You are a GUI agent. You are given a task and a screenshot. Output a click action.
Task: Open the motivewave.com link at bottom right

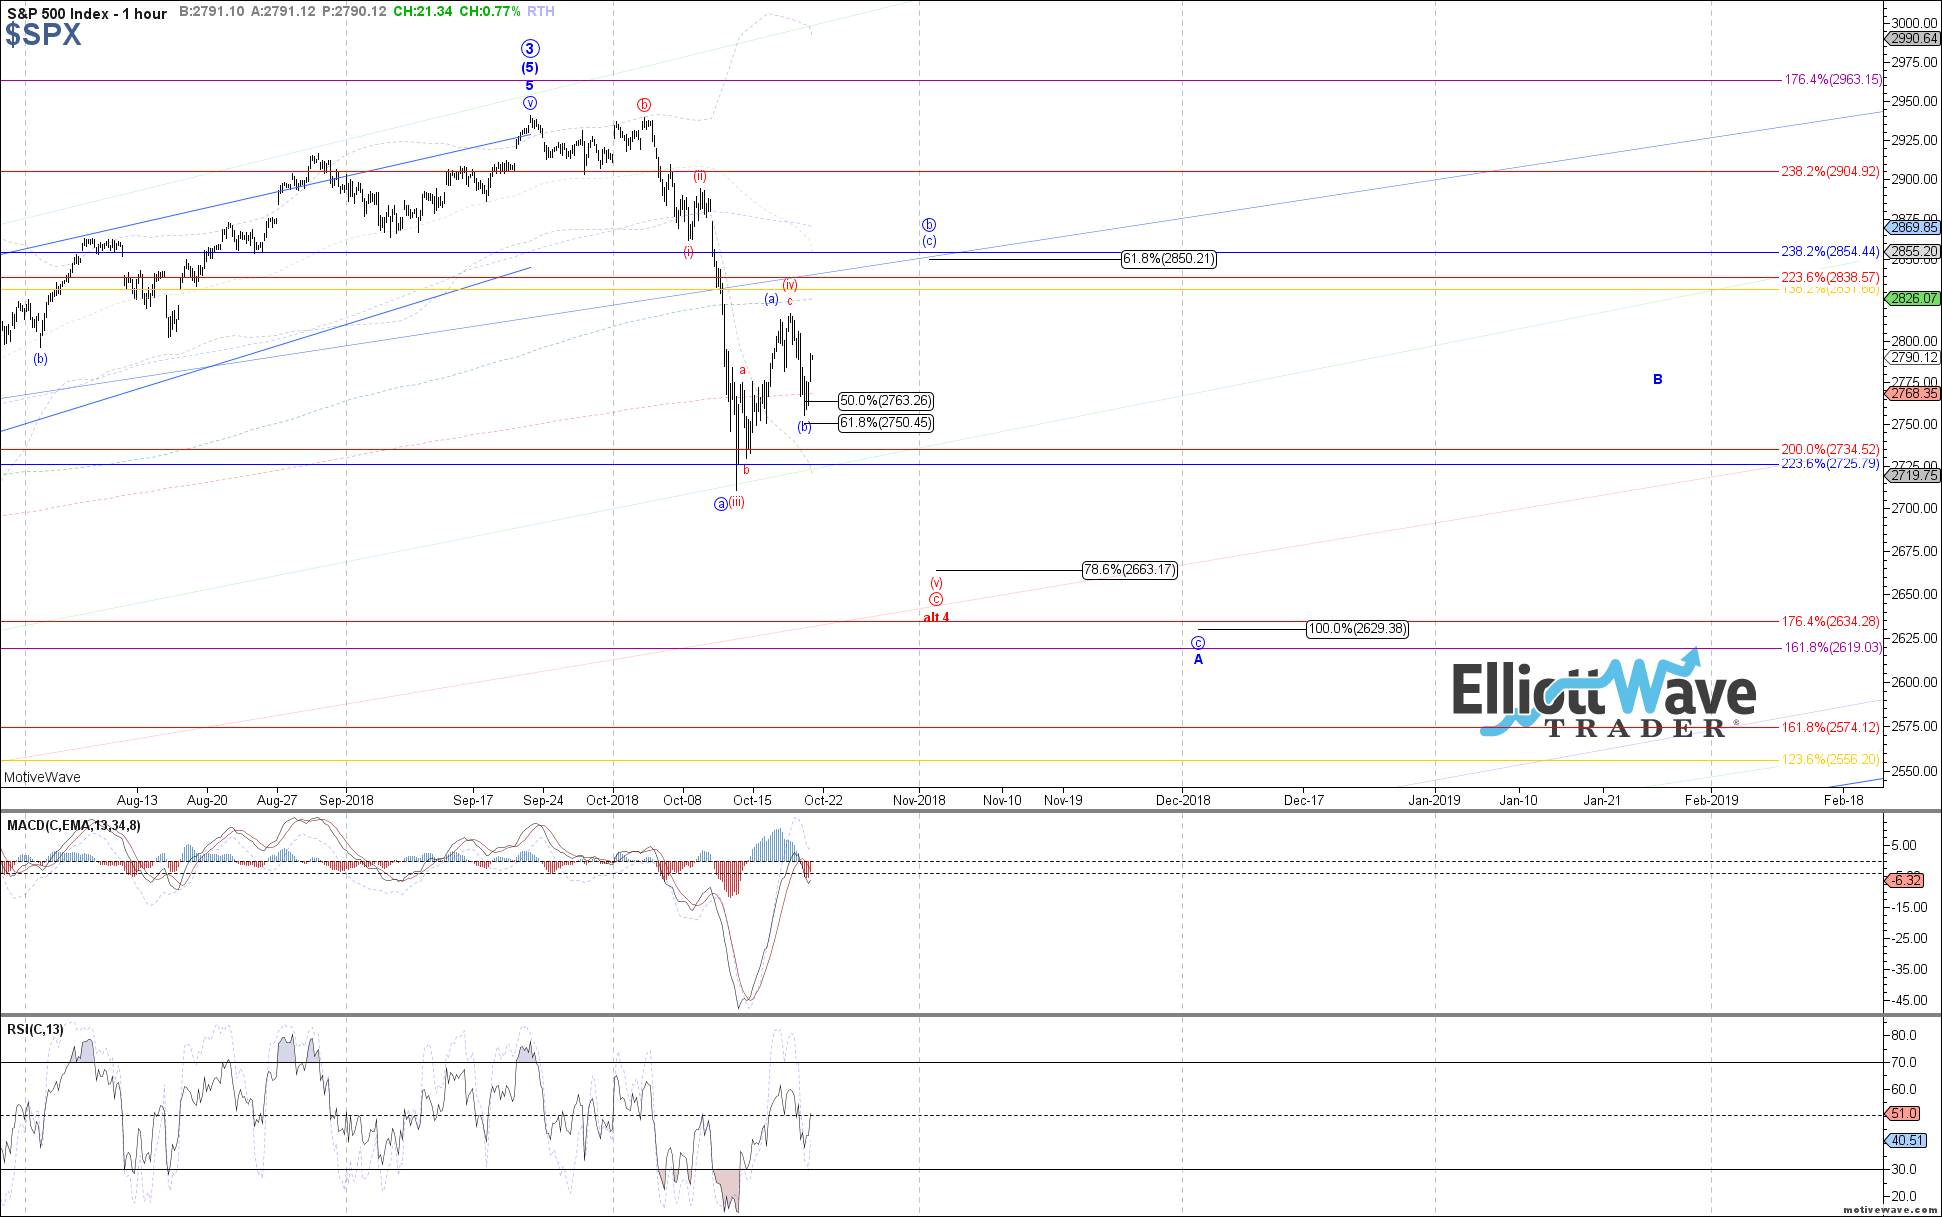(1891, 1209)
